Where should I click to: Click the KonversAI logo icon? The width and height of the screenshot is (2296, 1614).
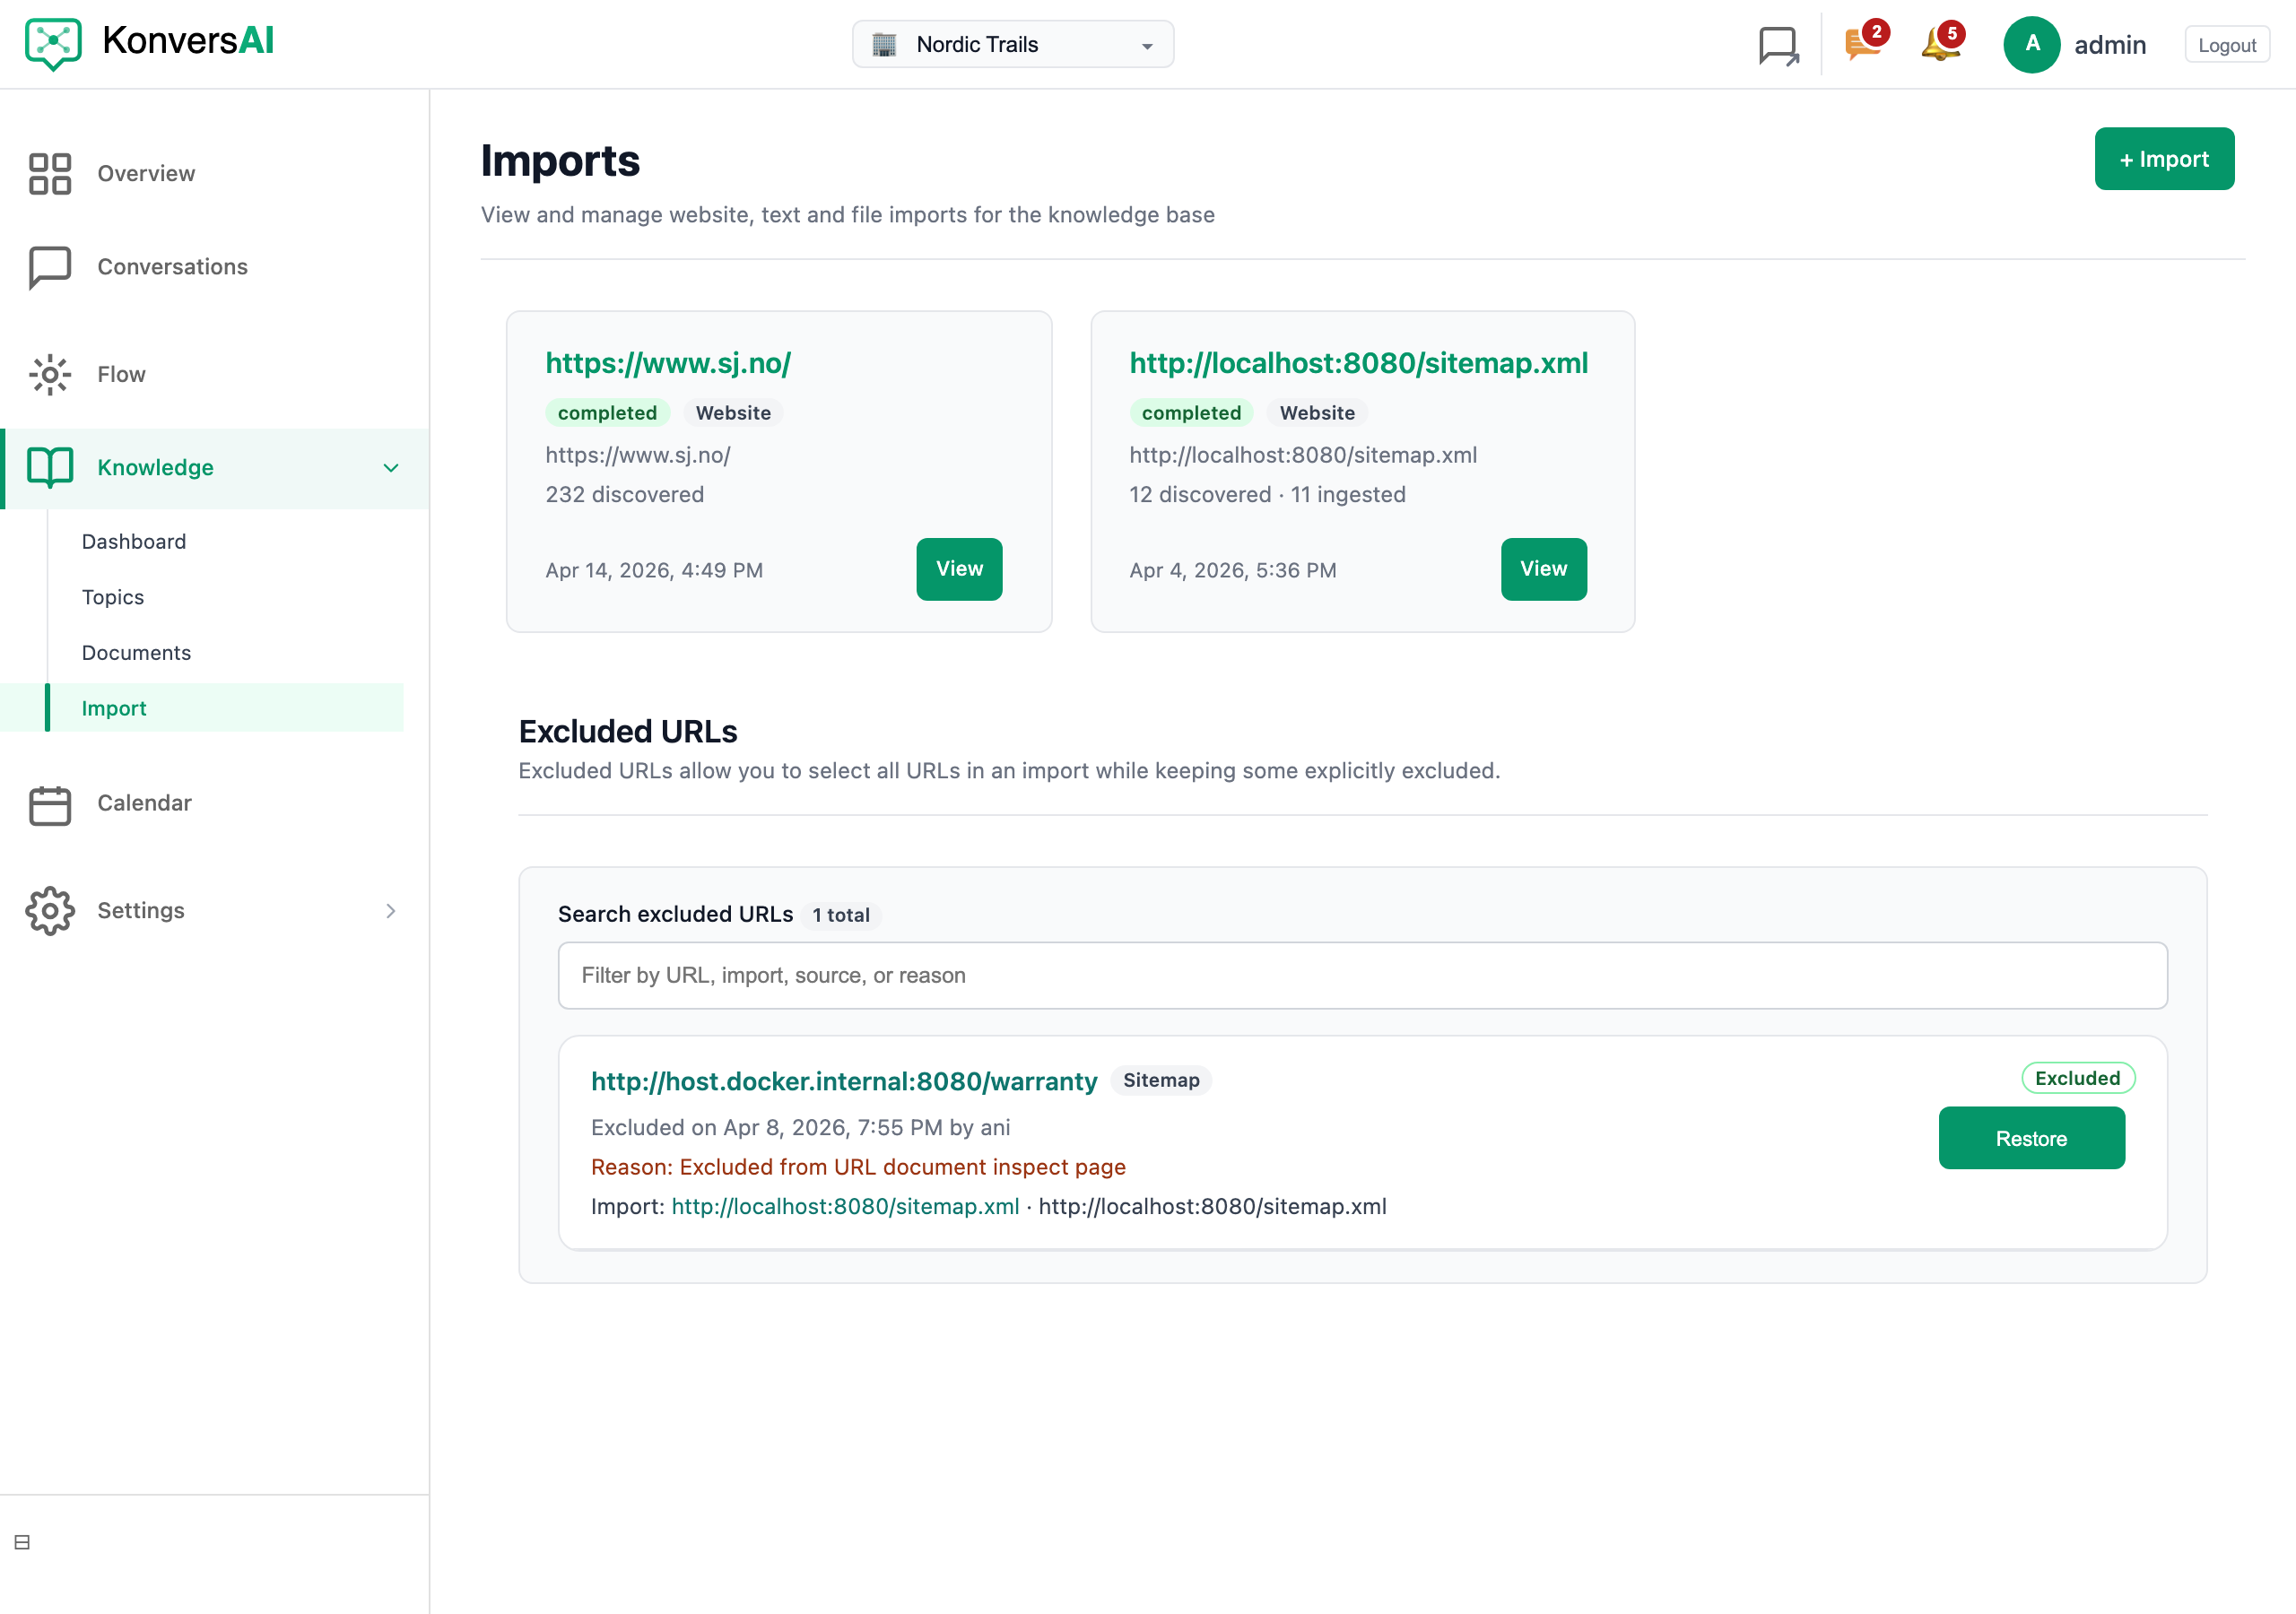click(x=53, y=43)
